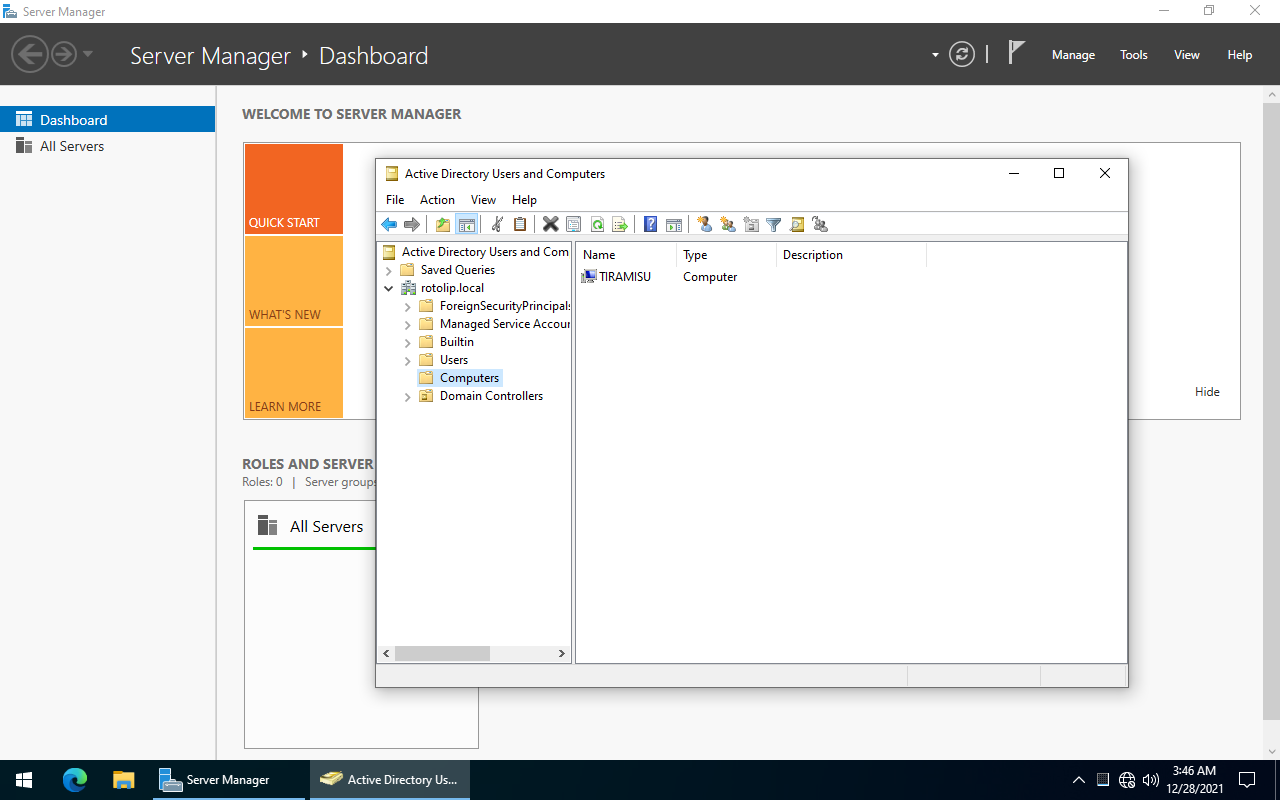Create a new organizational unit from the toolbar
The image size is (1280, 800).
751,224
